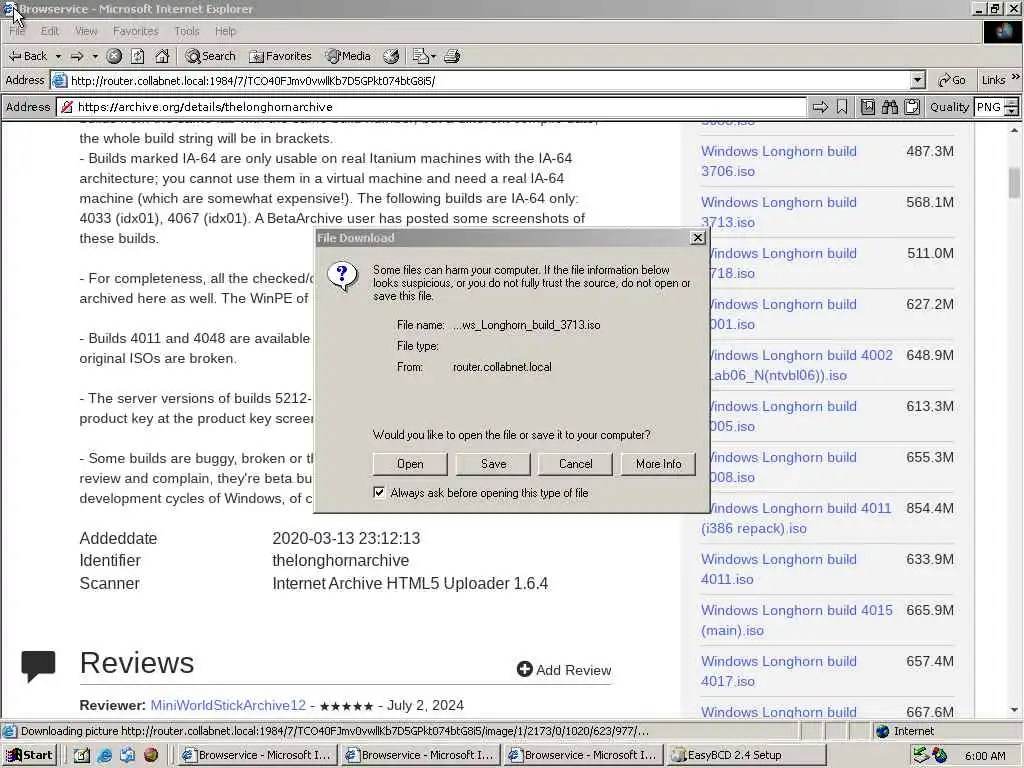Click More Info in the File Download dialog
Screen dimensions: 1024x768
pos(658,464)
